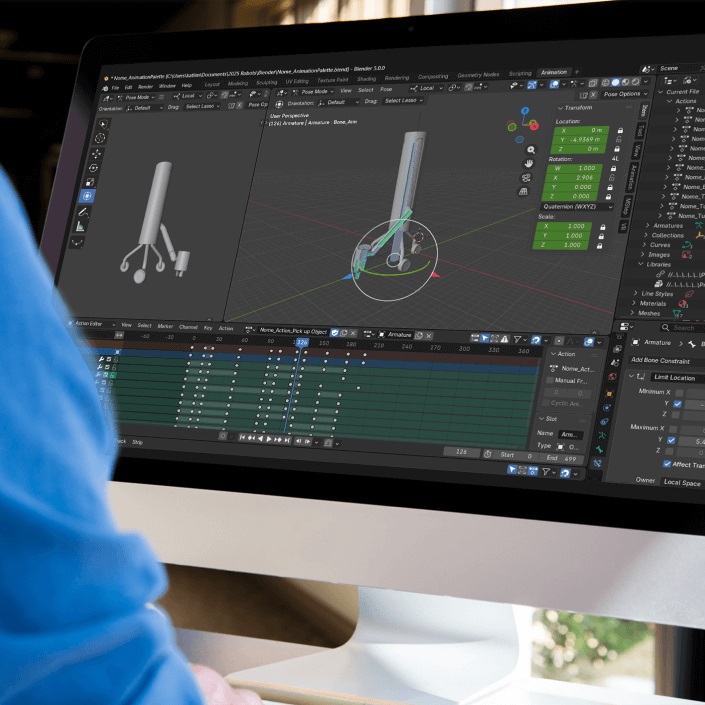The height and width of the screenshot is (705, 705).
Task: Switch to the Scripting workspace tab
Action: click(x=520, y=74)
